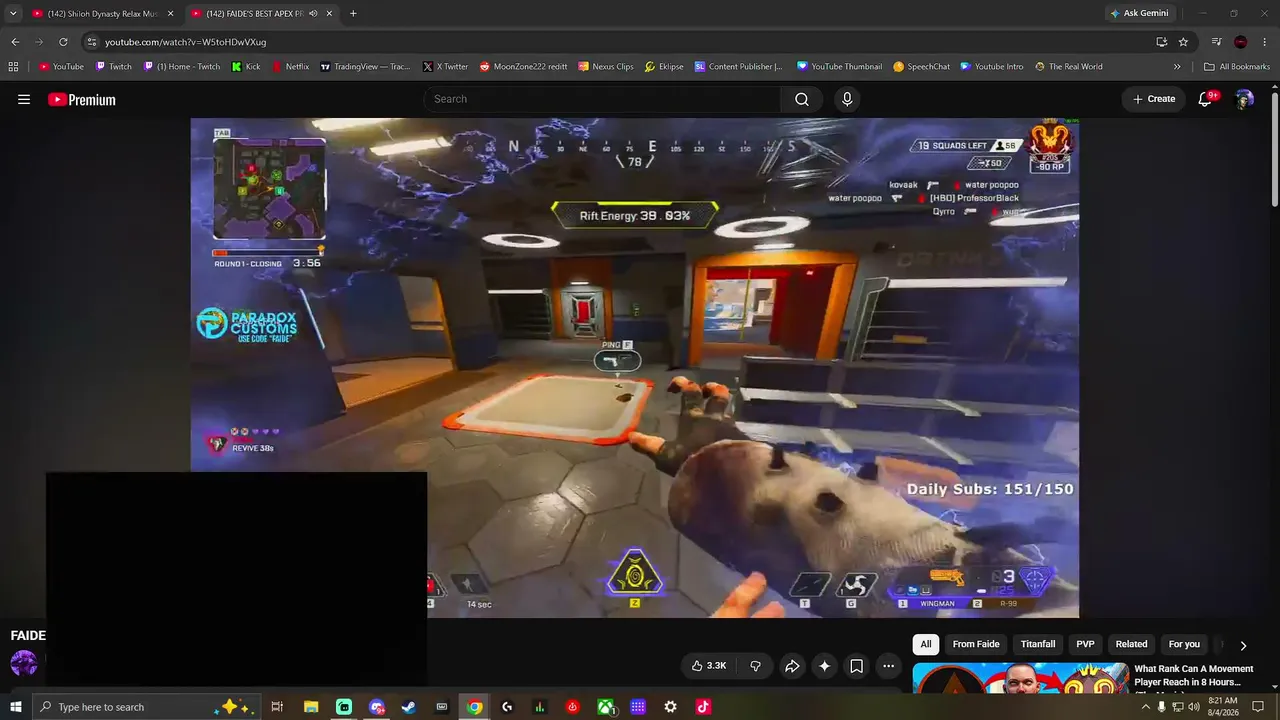
Task: Open YouTube notifications bell
Action: (x=1207, y=99)
